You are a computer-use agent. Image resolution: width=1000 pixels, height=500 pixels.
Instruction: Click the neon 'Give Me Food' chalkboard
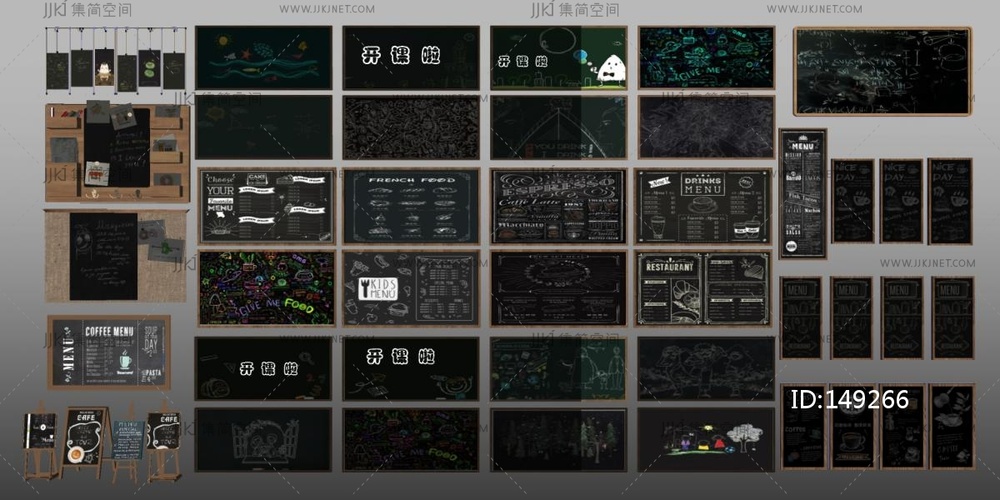(x=265, y=288)
